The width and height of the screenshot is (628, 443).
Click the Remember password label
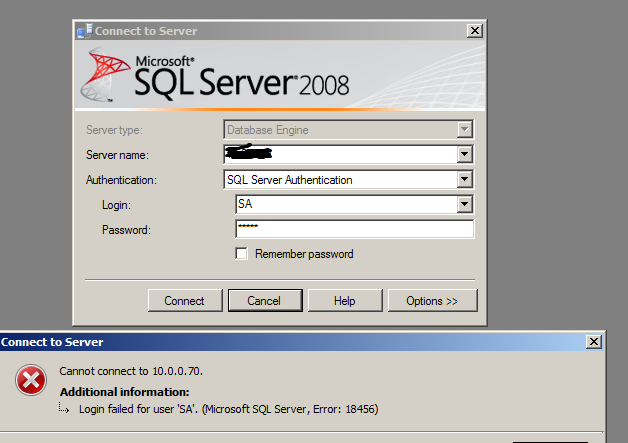pos(304,254)
